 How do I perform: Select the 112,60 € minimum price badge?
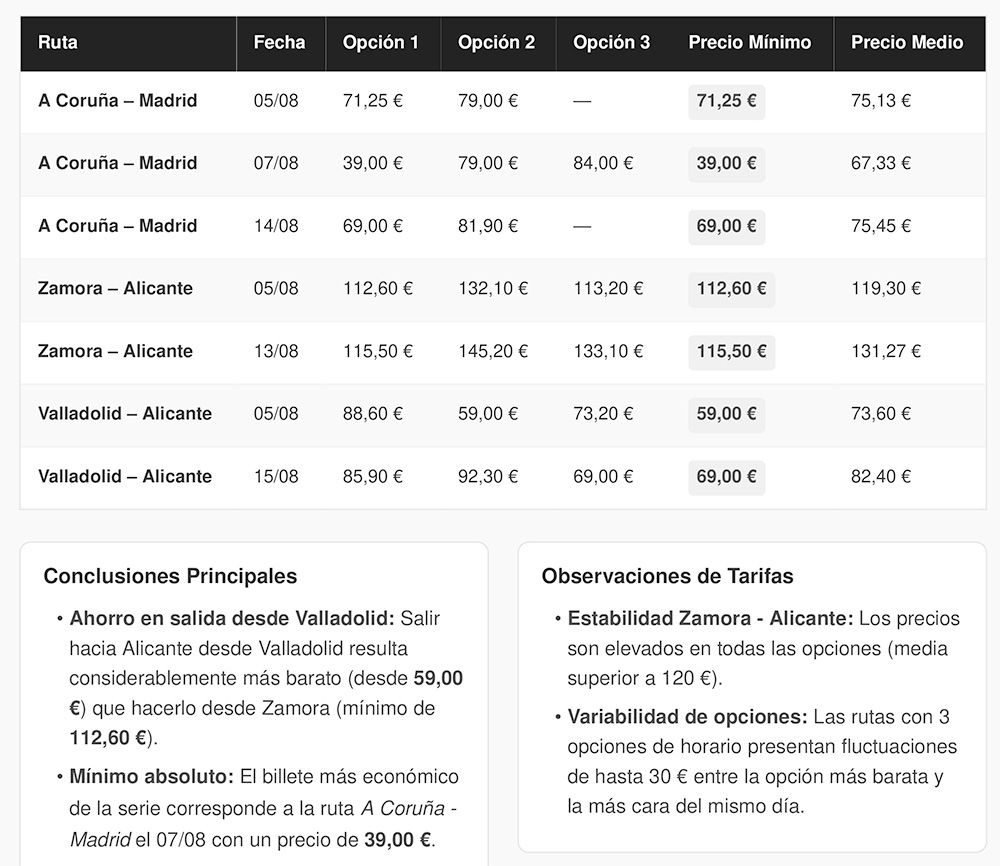click(732, 289)
